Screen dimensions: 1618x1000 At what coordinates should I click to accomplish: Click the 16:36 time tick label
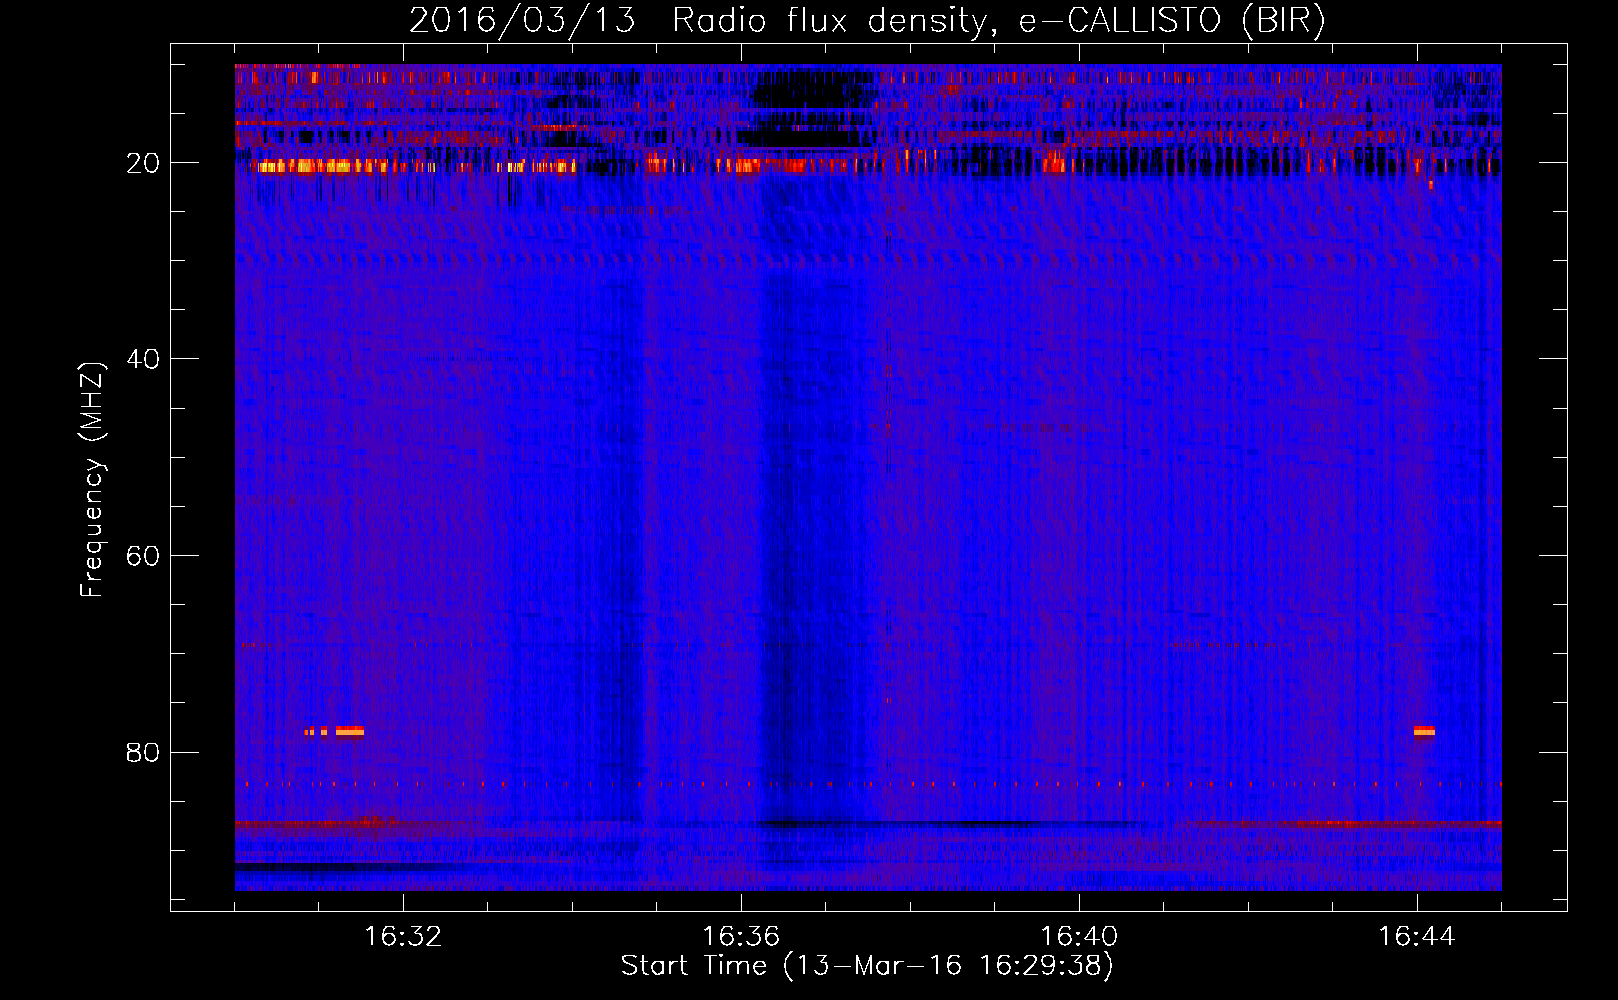click(x=741, y=937)
